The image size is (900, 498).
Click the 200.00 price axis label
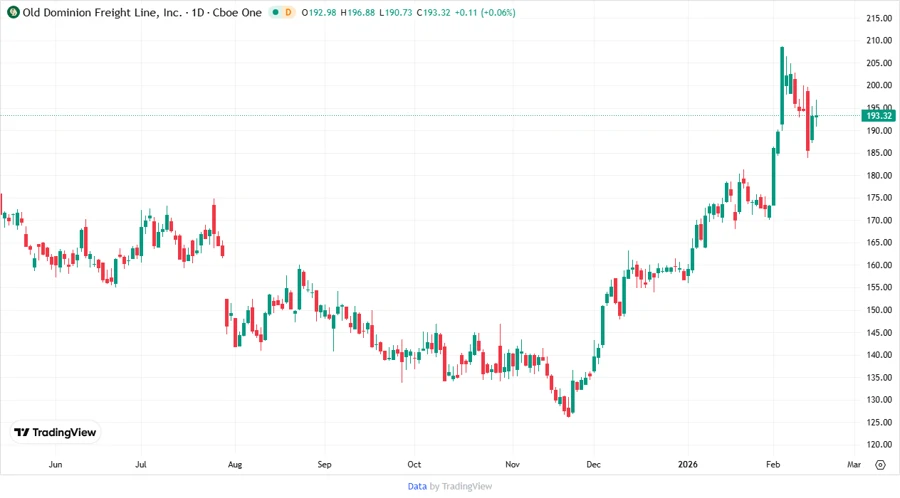coord(879,85)
